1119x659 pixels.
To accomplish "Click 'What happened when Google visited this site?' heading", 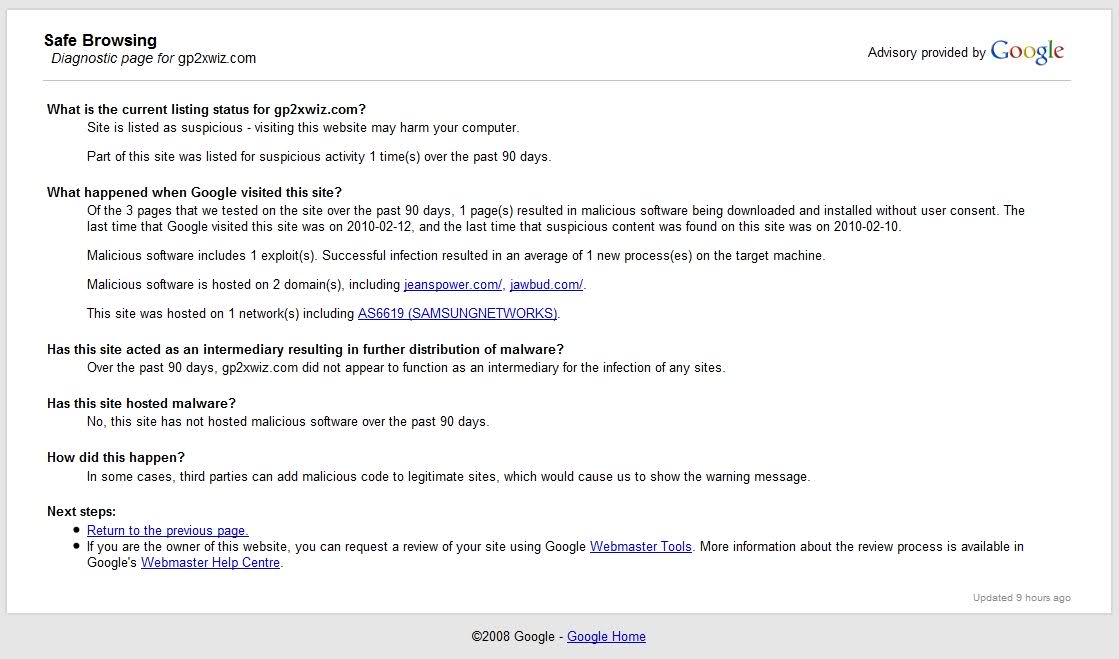I will click(x=194, y=193).
